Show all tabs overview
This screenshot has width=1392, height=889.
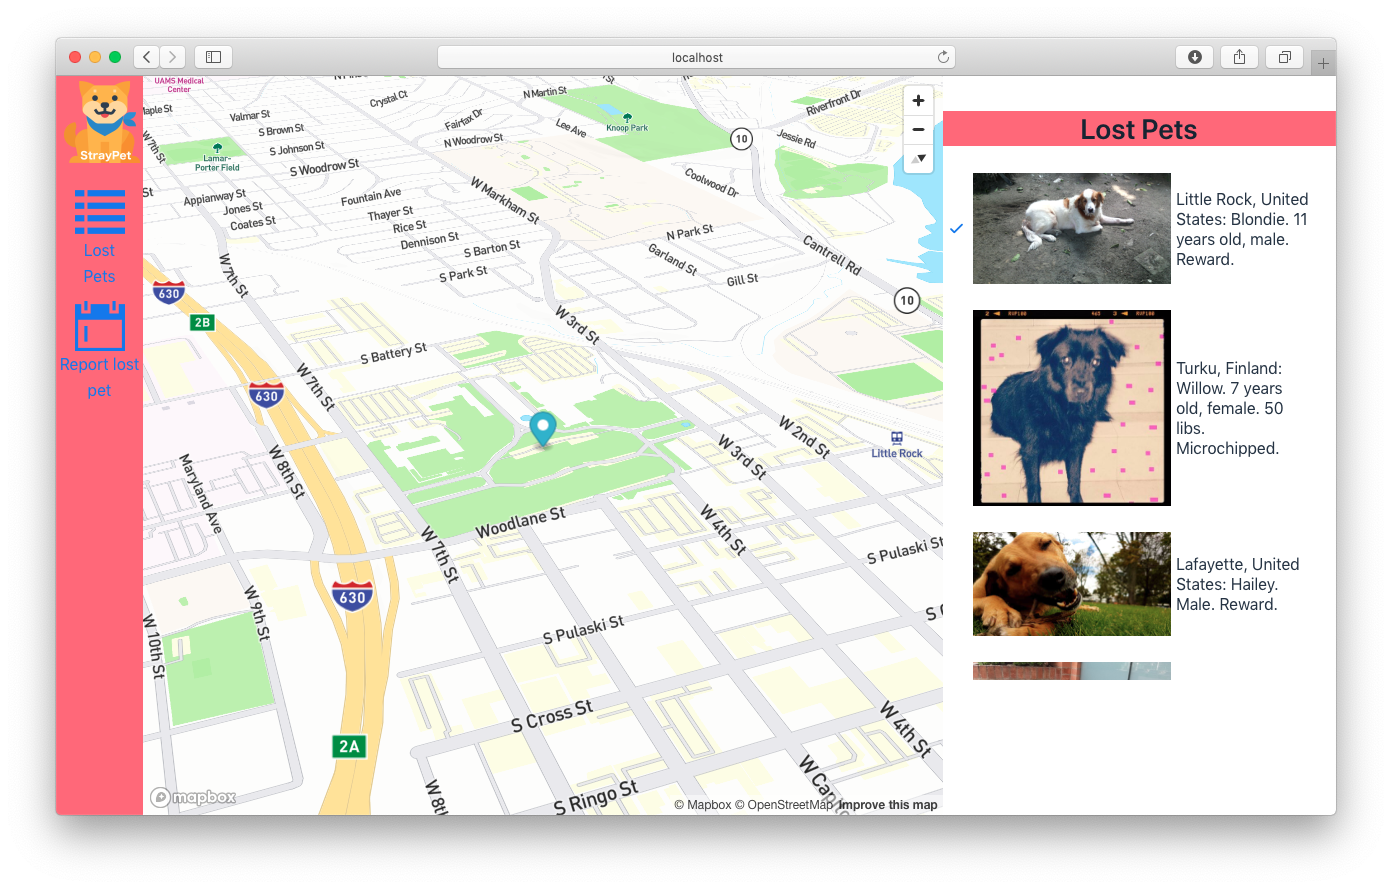1284,57
